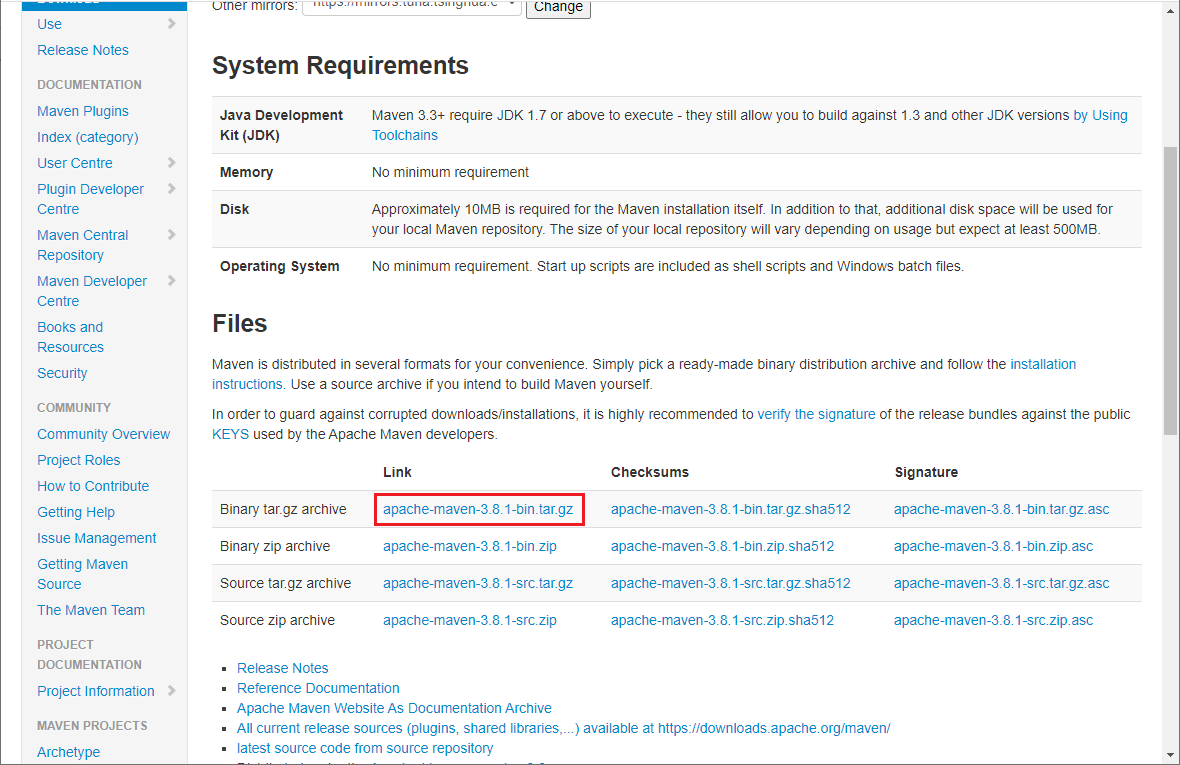Expand the User Centre submenu arrow
1180x765 pixels.
click(x=172, y=163)
